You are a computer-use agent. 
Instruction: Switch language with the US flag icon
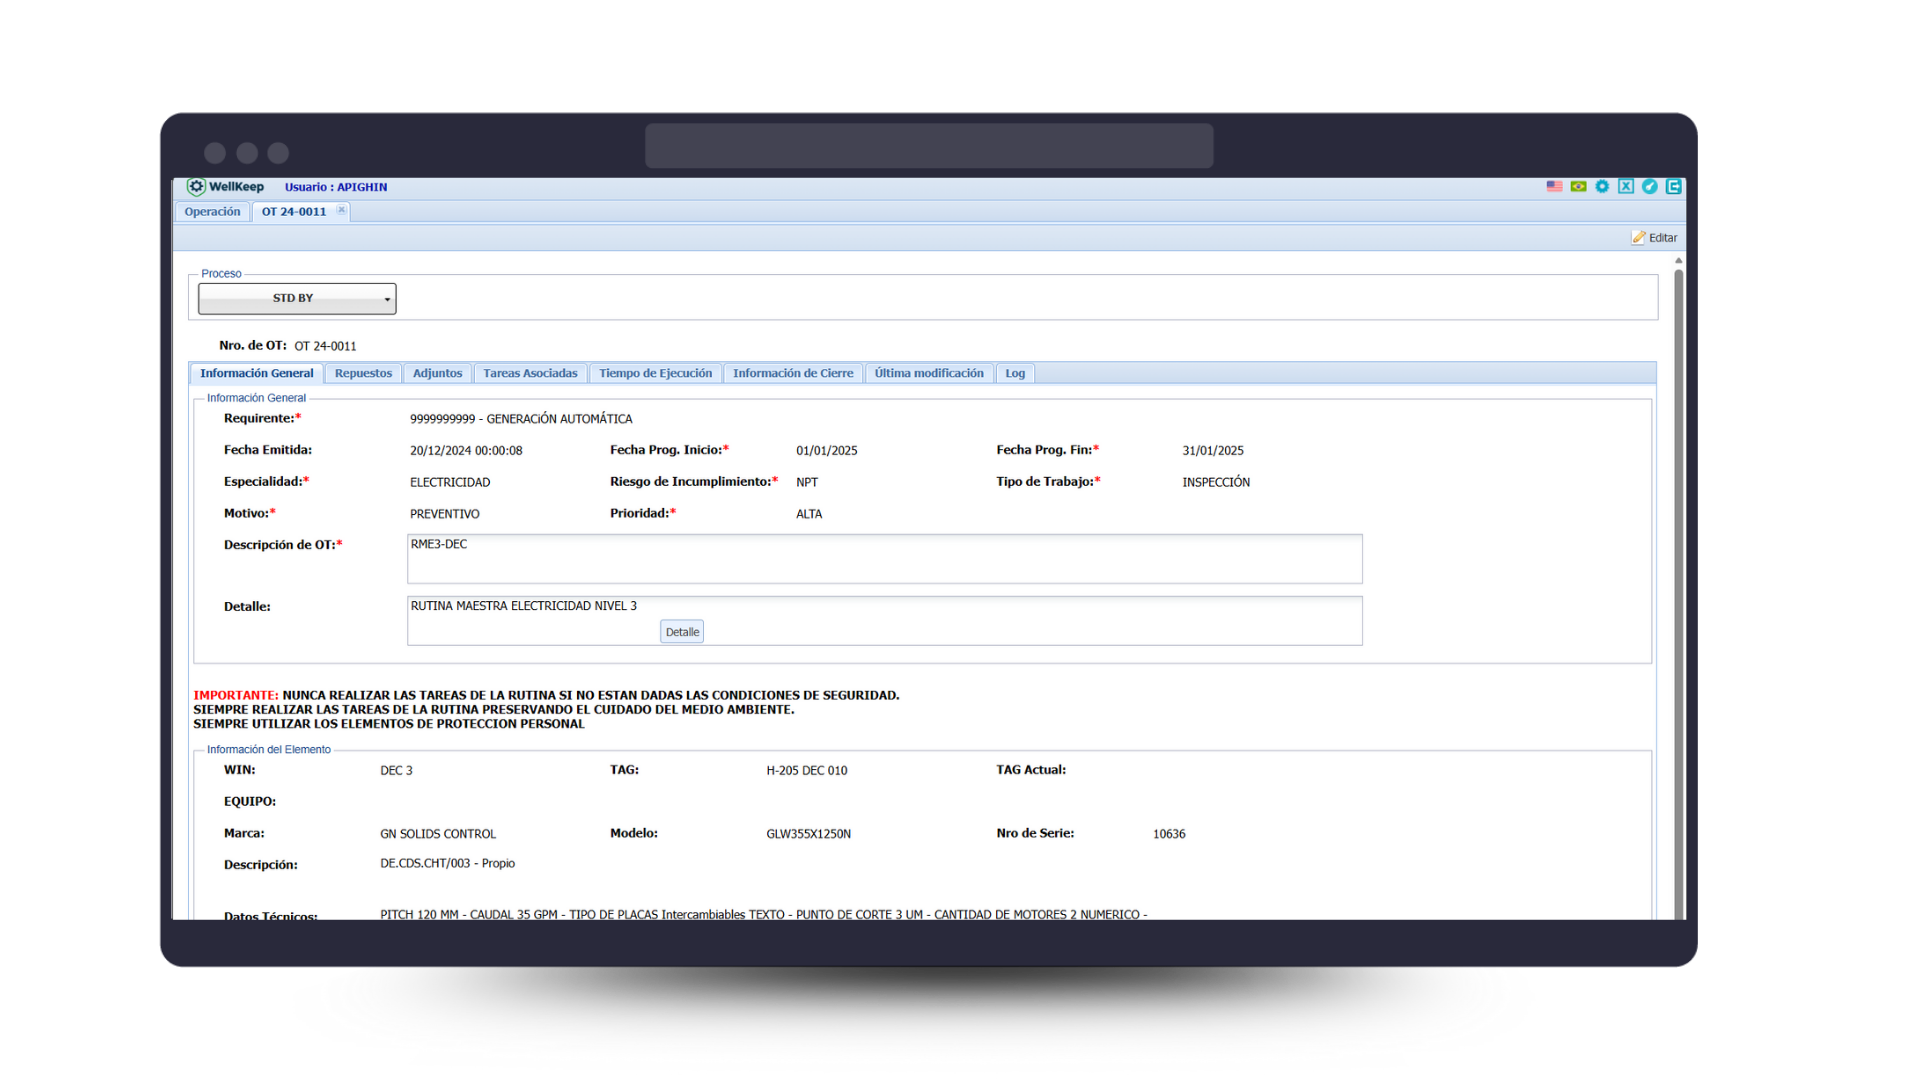pyautogui.click(x=1554, y=187)
